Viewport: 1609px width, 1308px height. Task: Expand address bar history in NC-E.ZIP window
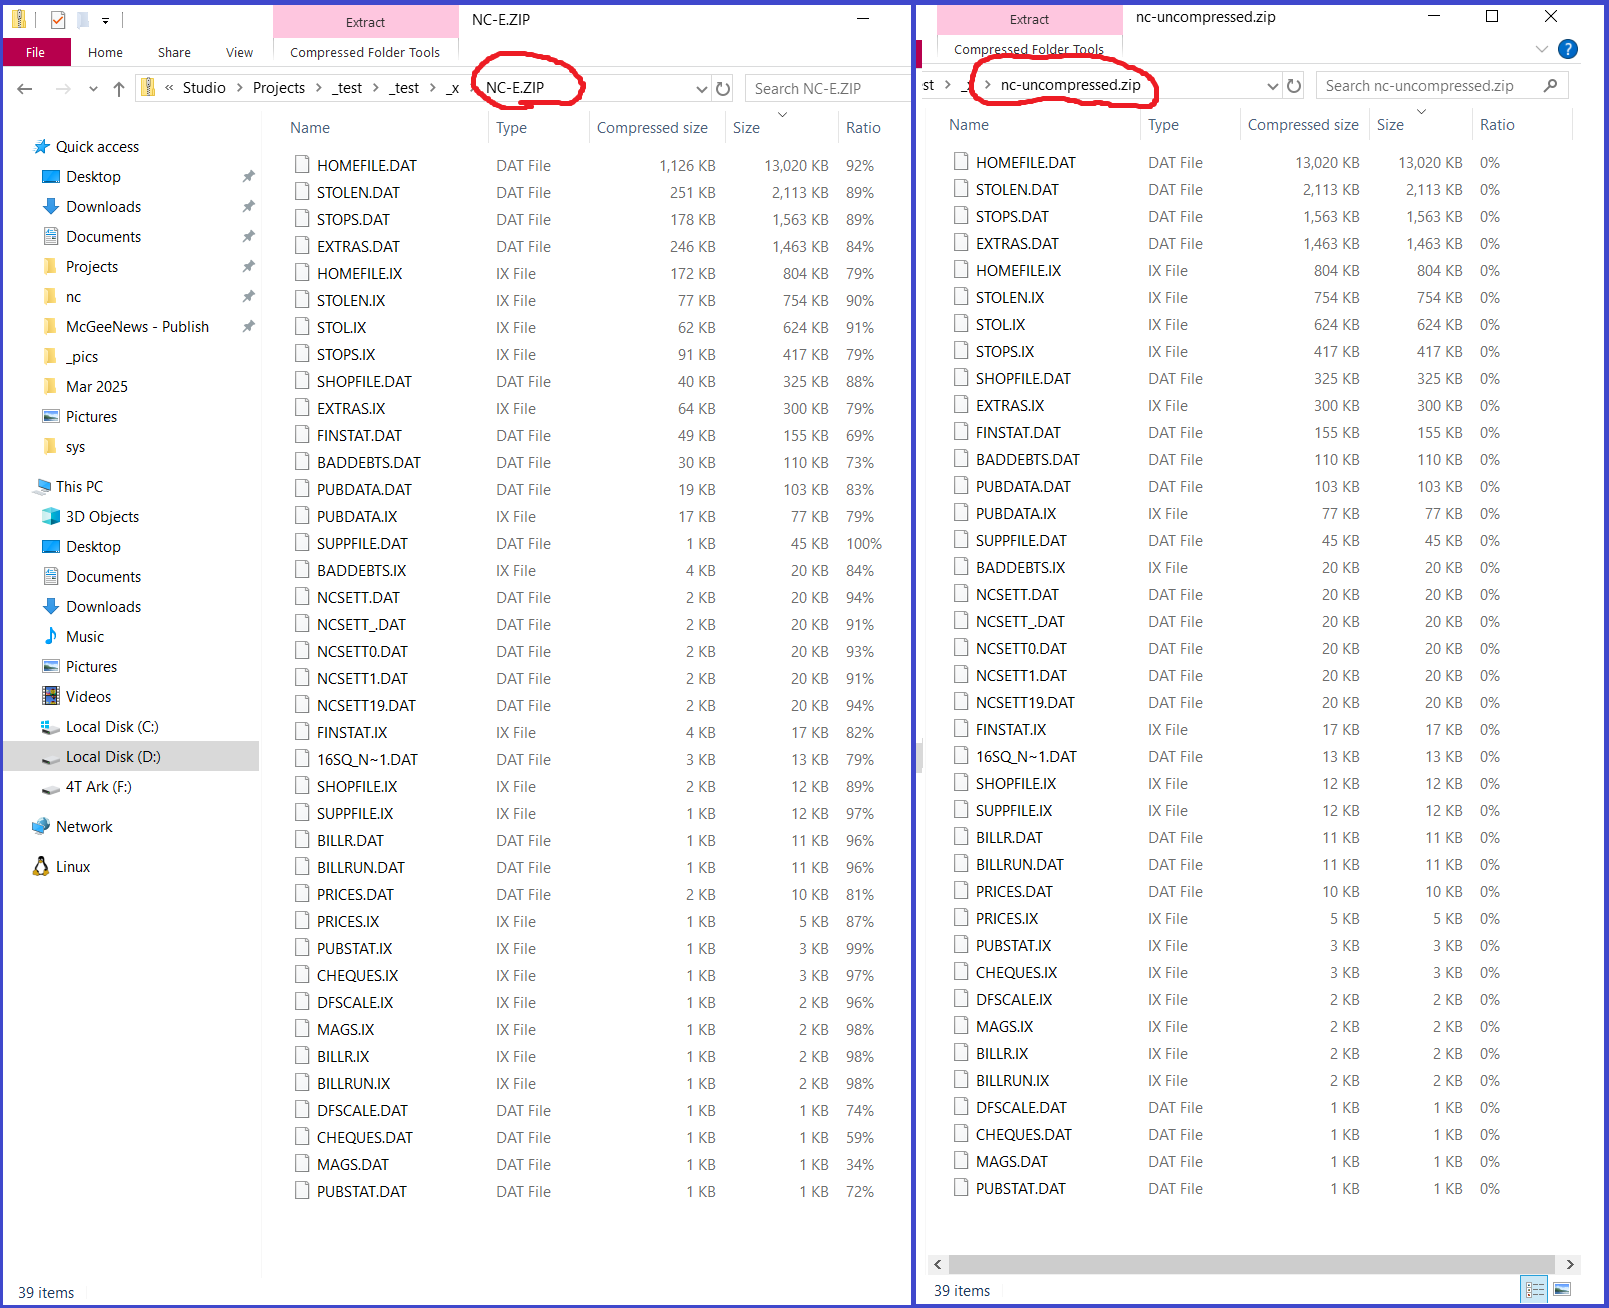coord(701,89)
